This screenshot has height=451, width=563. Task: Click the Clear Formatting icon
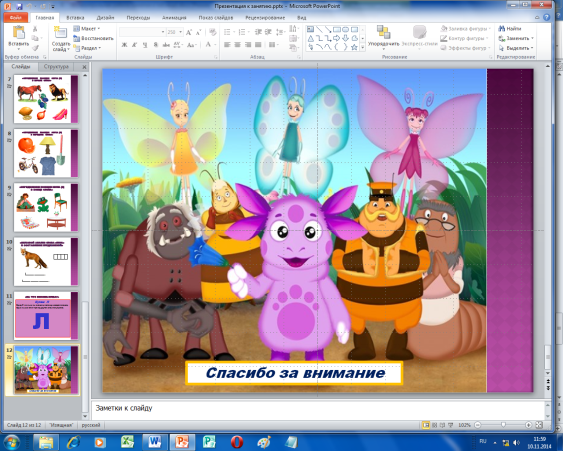click(213, 32)
